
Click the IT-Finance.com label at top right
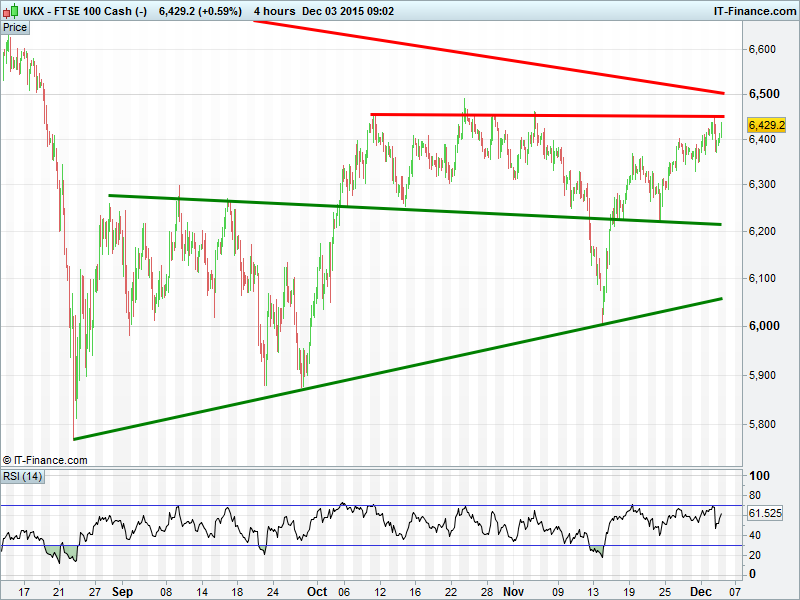pyautogui.click(x=754, y=11)
